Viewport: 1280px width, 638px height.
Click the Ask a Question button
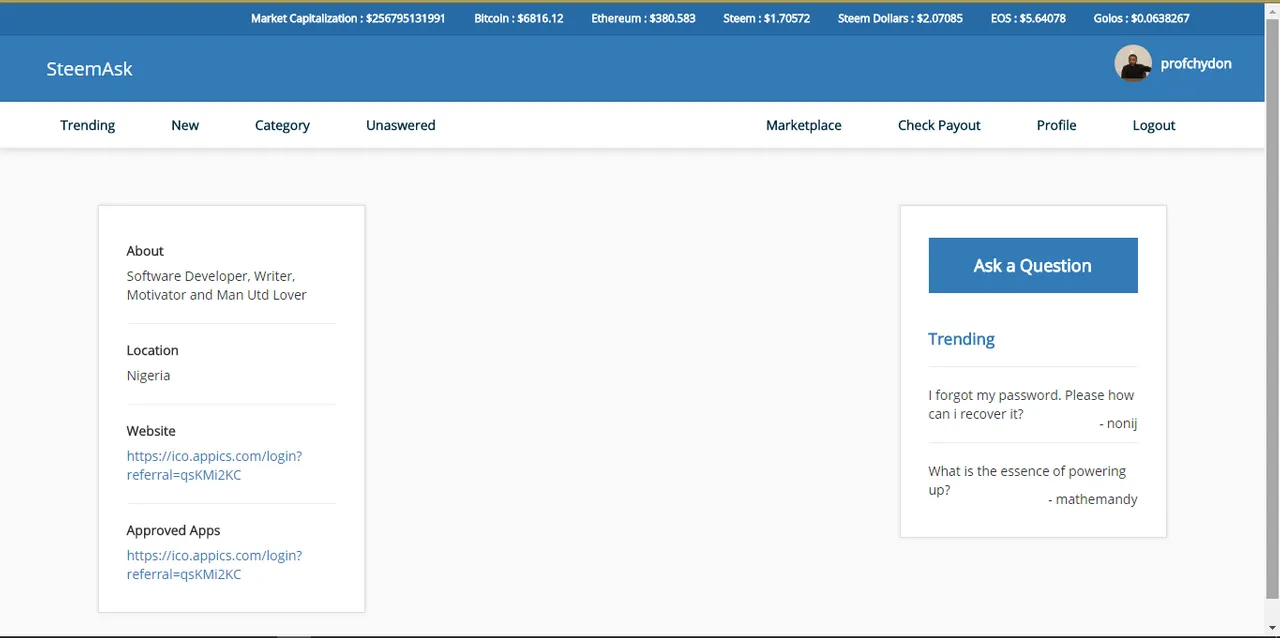click(1033, 265)
